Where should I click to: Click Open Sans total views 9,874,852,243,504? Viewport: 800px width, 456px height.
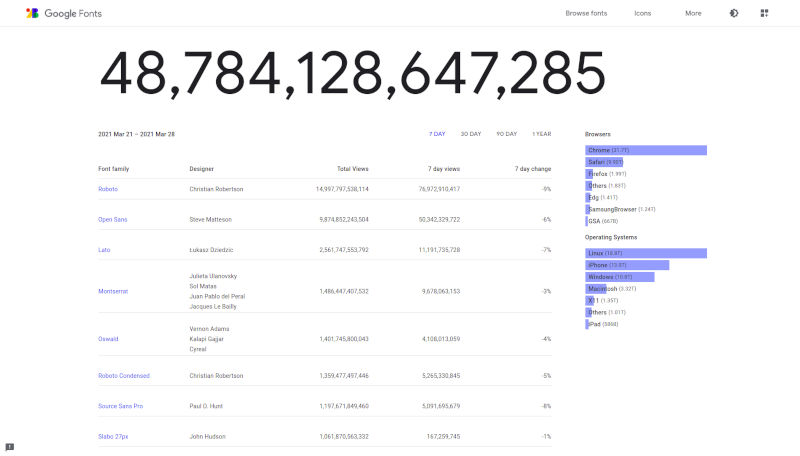click(x=344, y=220)
